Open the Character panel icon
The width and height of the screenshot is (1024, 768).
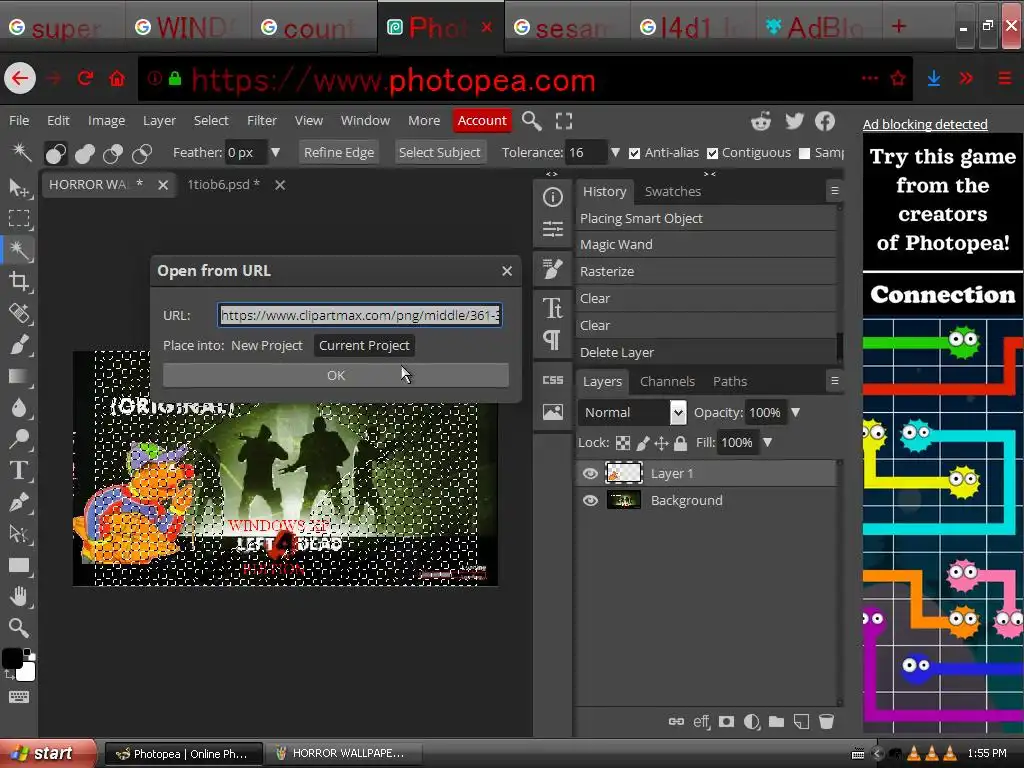point(552,308)
